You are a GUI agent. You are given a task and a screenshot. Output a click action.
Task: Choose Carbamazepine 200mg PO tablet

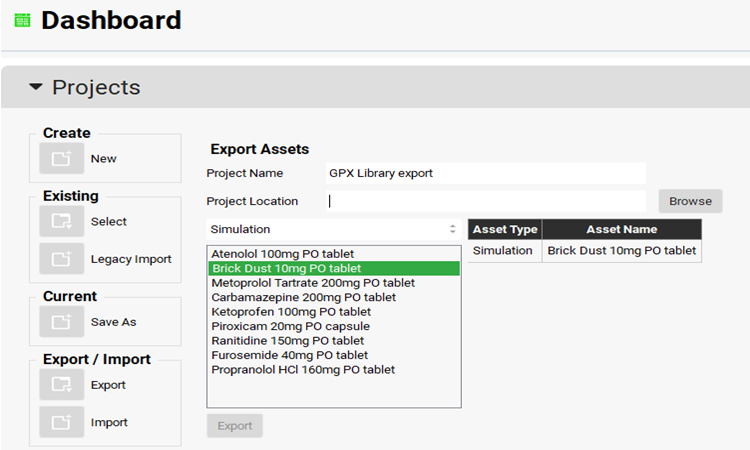click(x=303, y=297)
